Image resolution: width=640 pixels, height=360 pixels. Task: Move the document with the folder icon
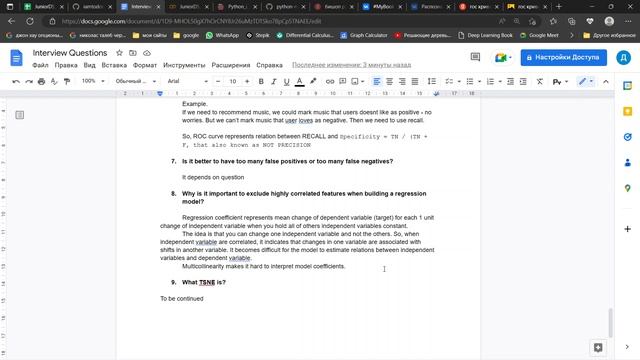point(133,53)
